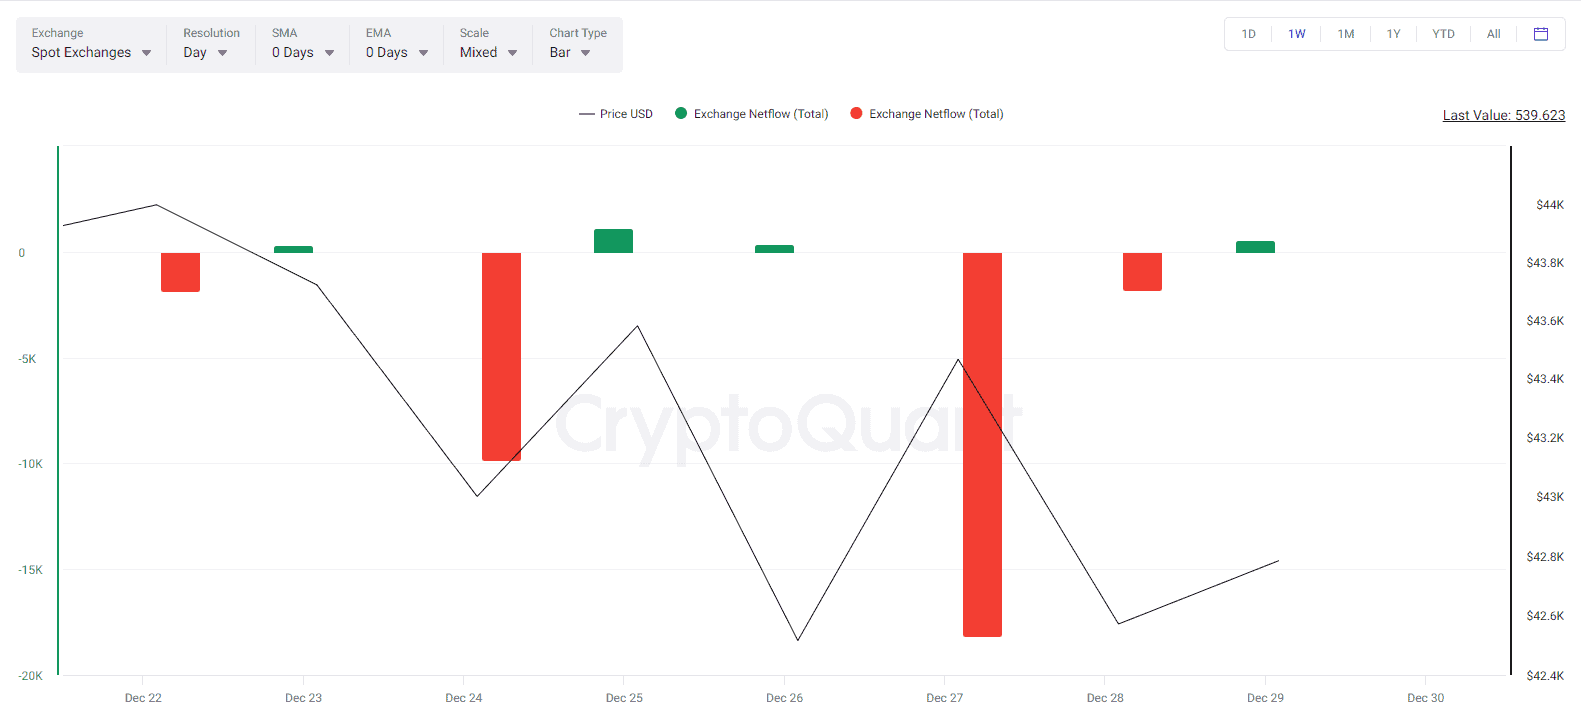Select the 1M time range tab

[x=1346, y=34]
